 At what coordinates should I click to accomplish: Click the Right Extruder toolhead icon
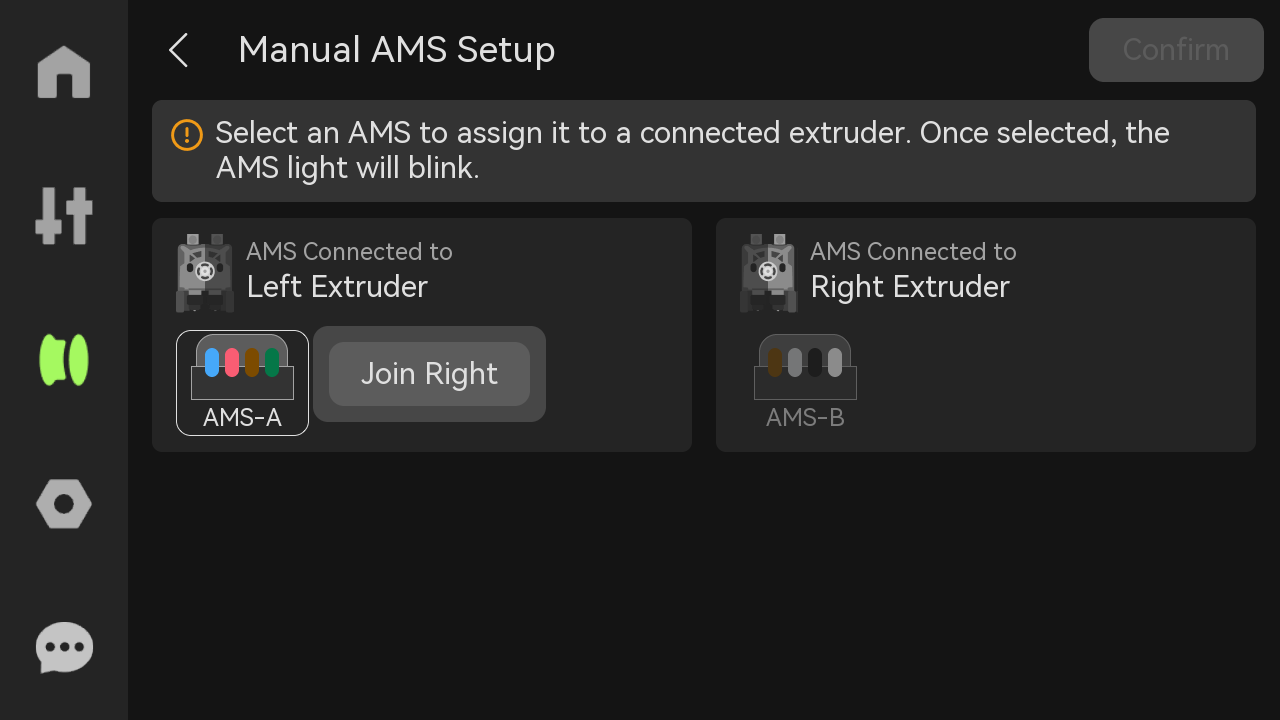click(769, 273)
